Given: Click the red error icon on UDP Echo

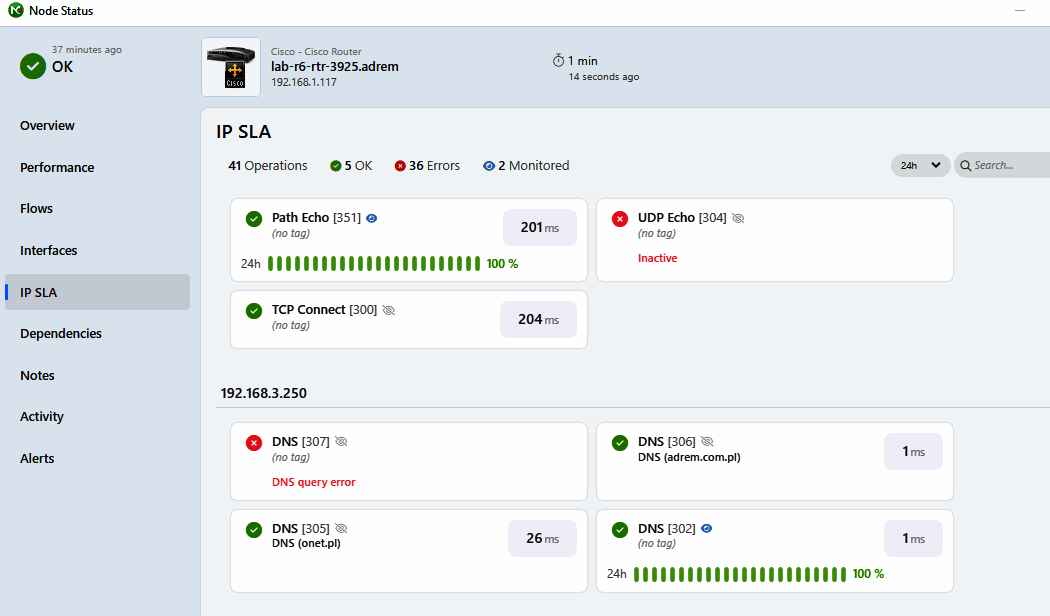Looking at the screenshot, I should tap(620, 218).
